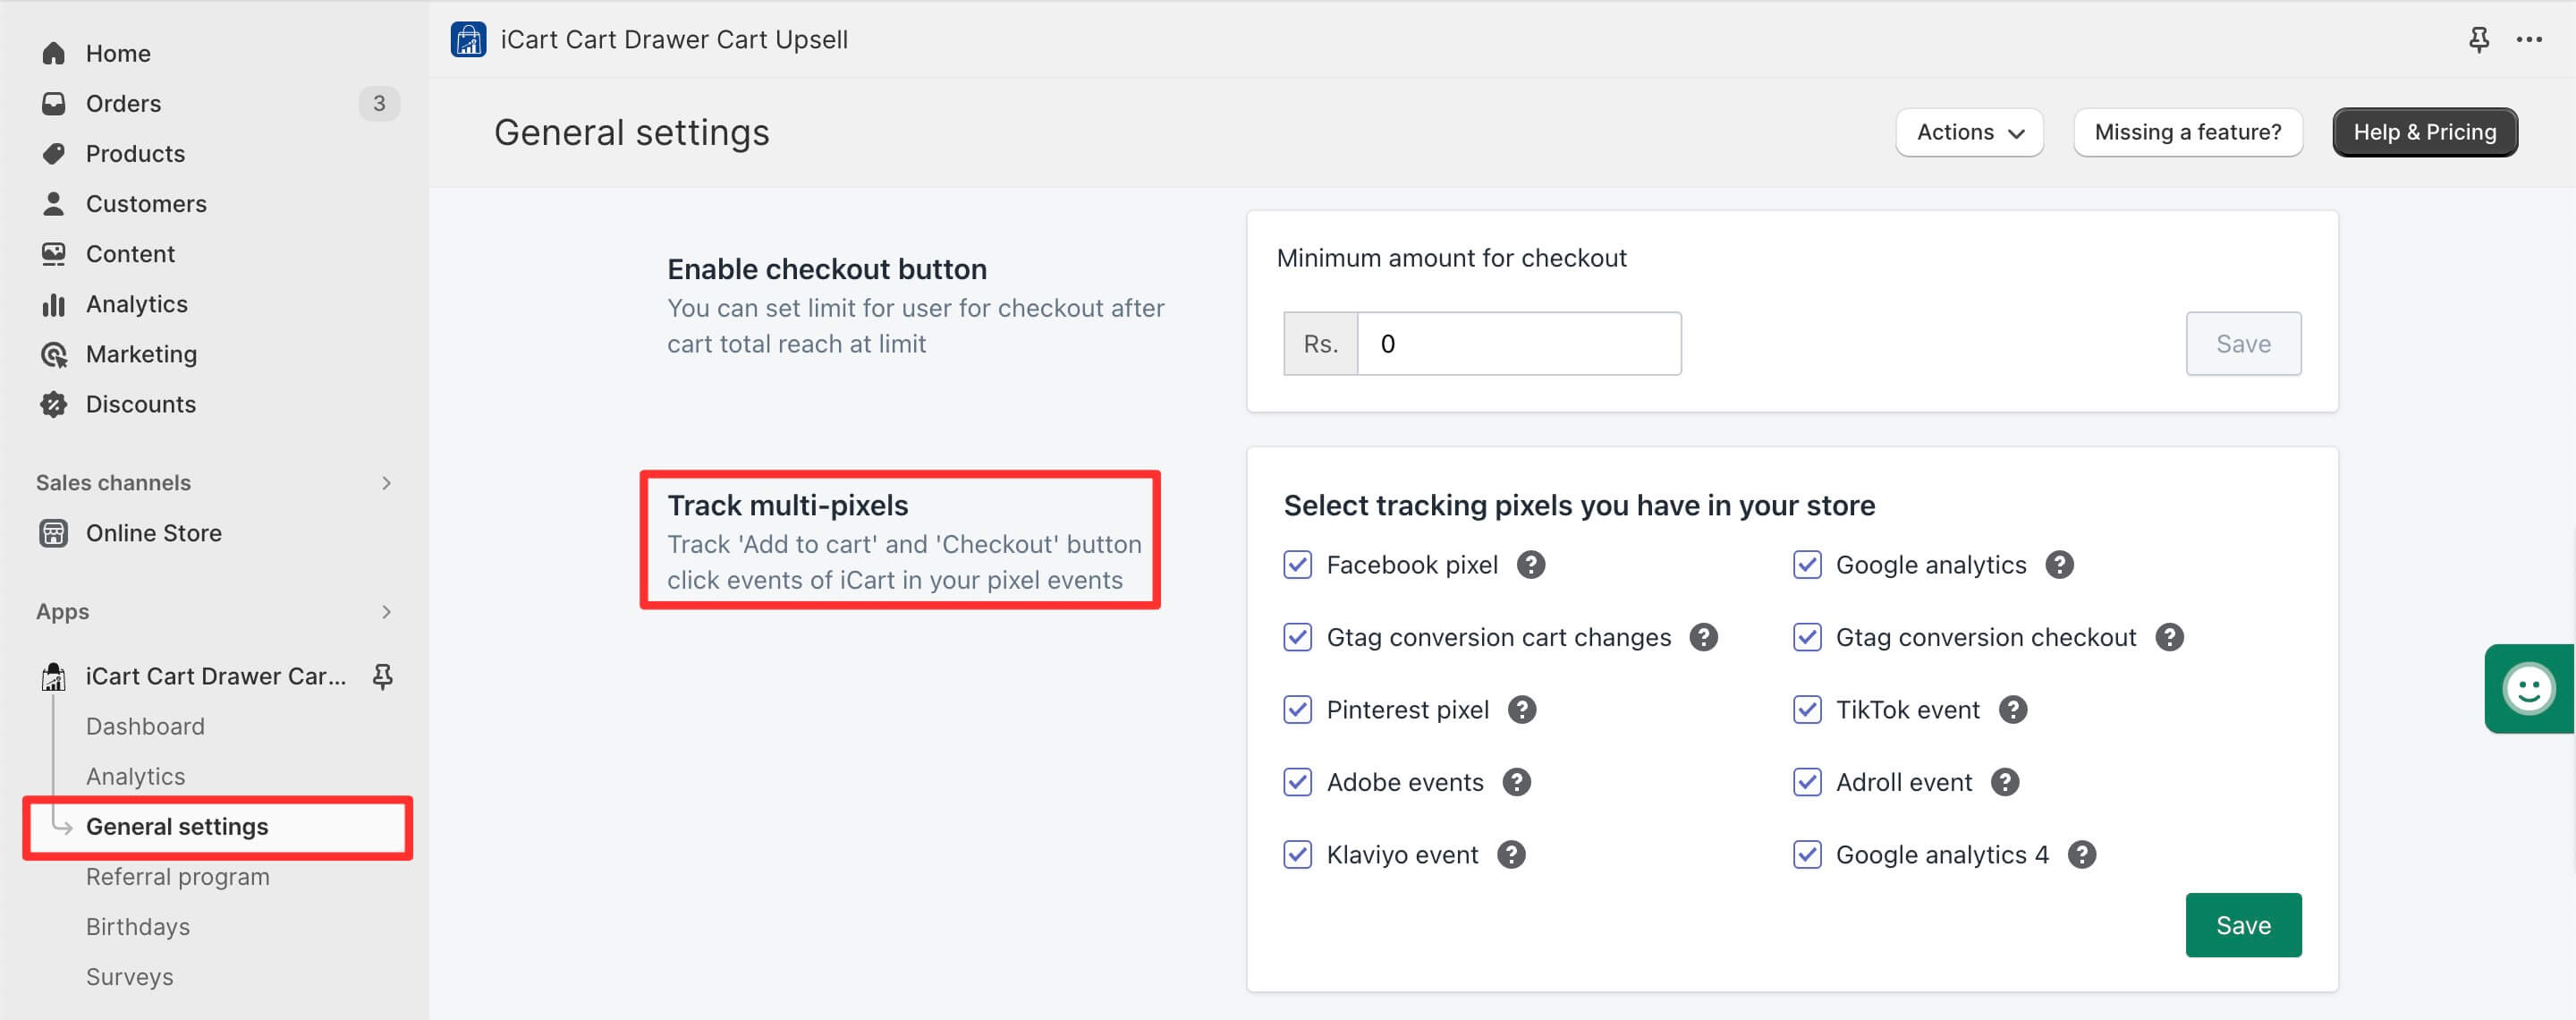Show help for Gtag conversion checkout
The height and width of the screenshot is (1020, 2576).
coord(2169,637)
